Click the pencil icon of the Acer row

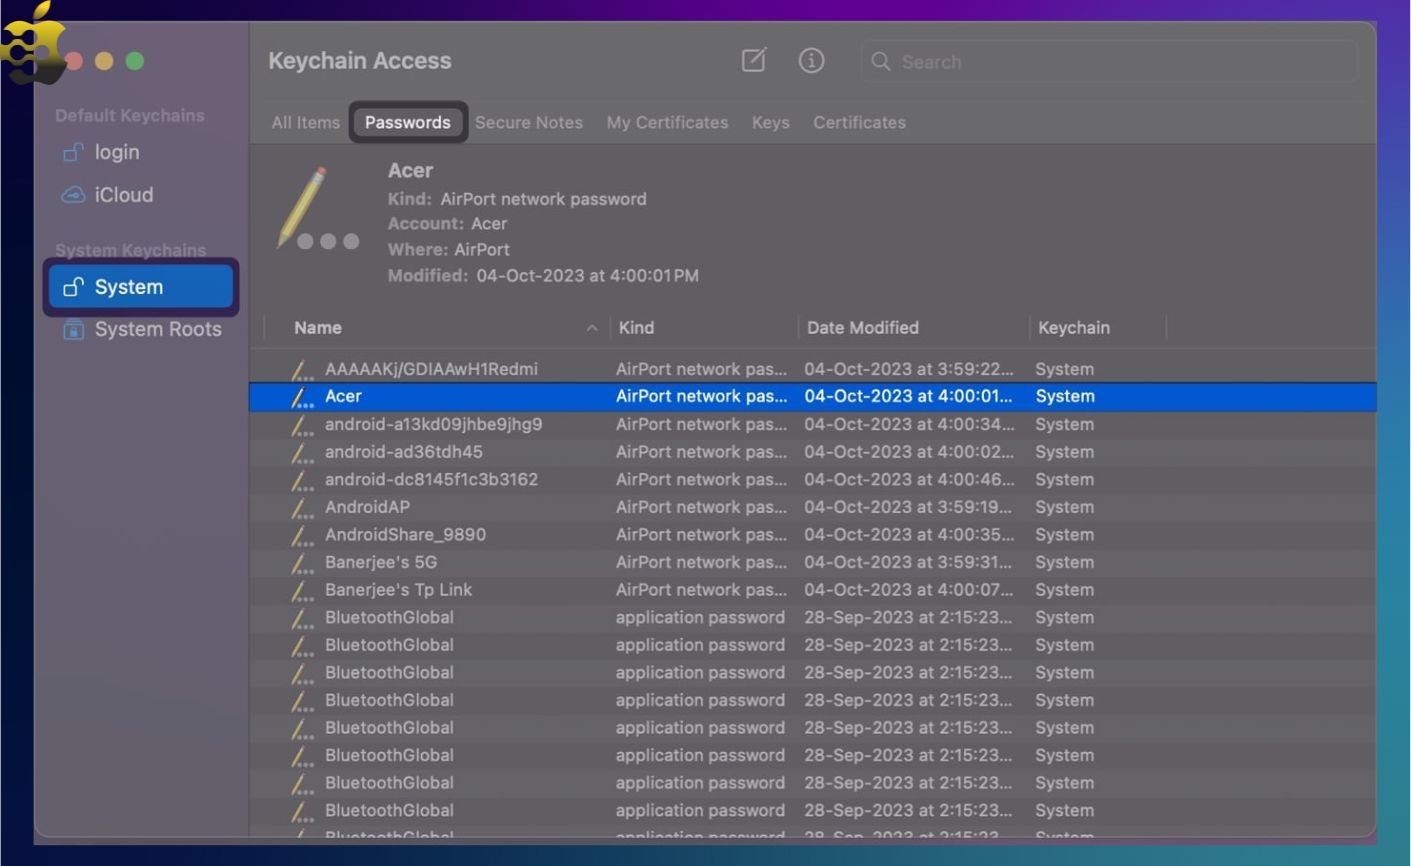pos(302,397)
